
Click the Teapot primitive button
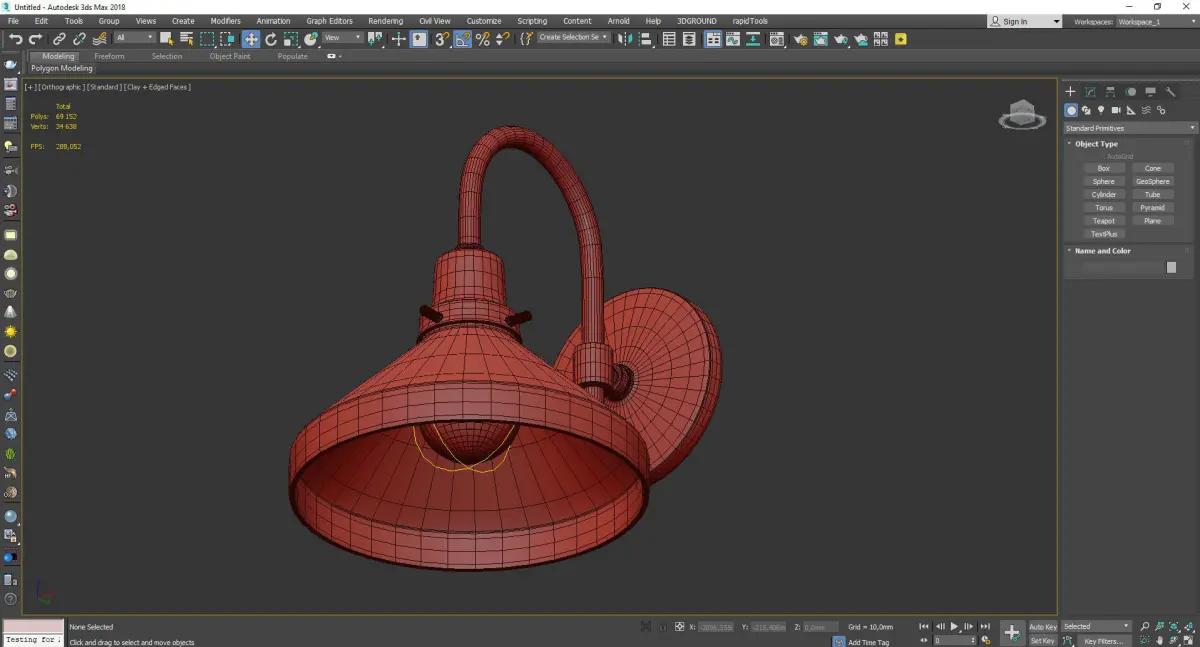[1103, 221]
